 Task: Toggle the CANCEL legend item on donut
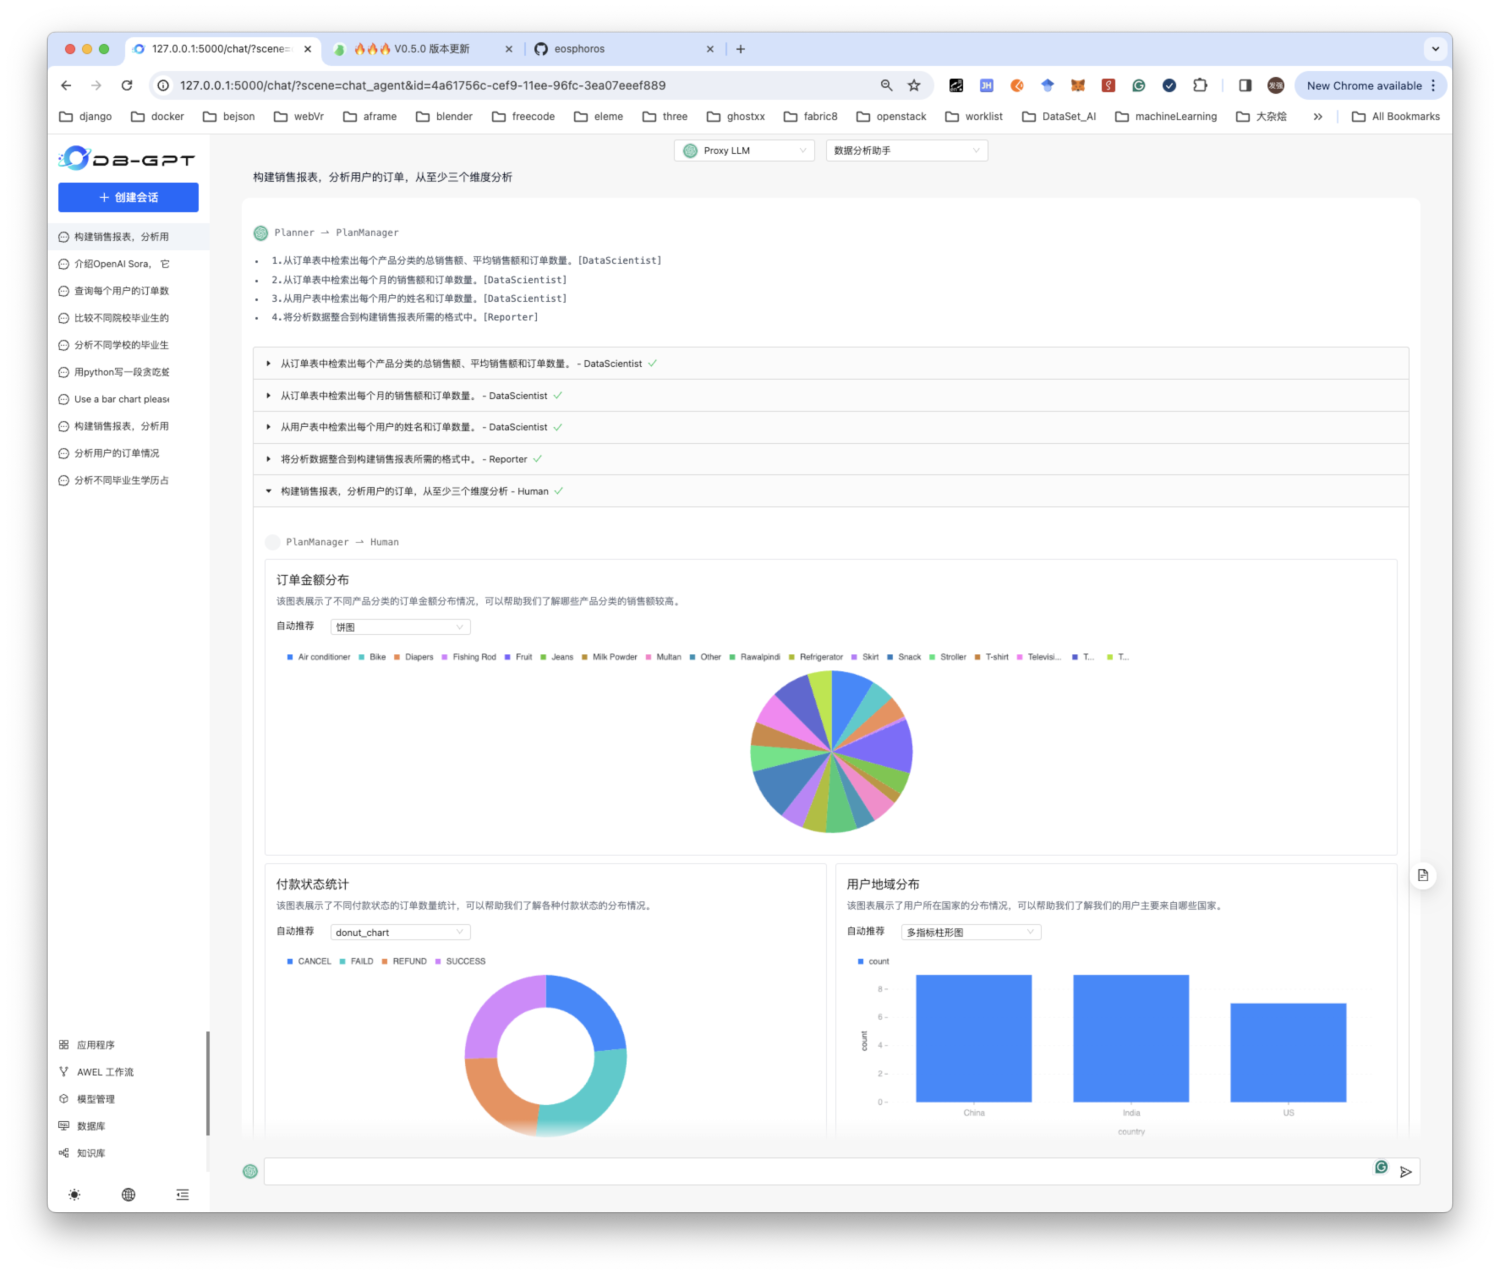click(x=309, y=961)
